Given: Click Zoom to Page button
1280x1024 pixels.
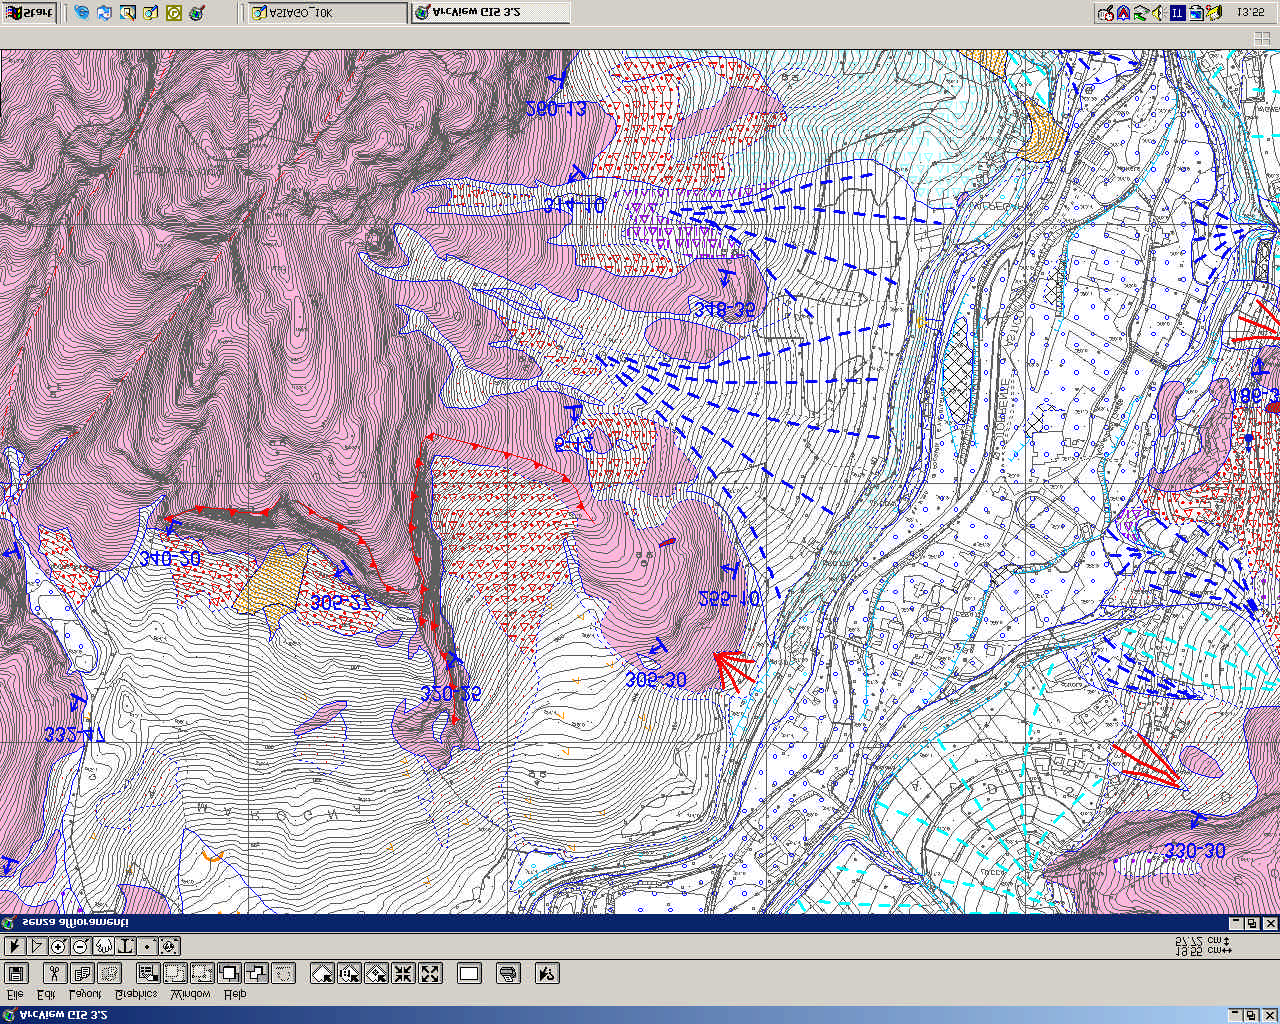Looking at the screenshot, I should pos(322,973).
